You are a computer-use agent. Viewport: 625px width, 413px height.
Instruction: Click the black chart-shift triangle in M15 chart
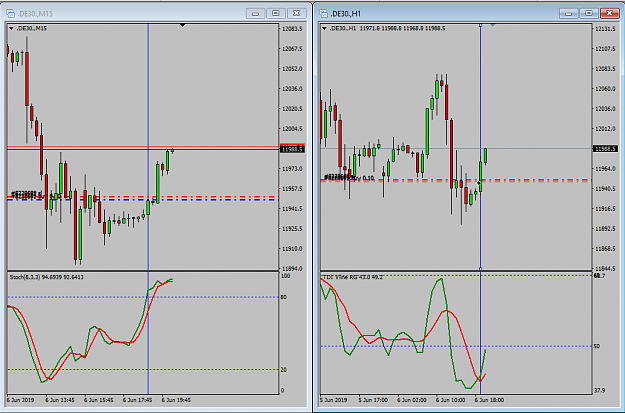pos(183,26)
